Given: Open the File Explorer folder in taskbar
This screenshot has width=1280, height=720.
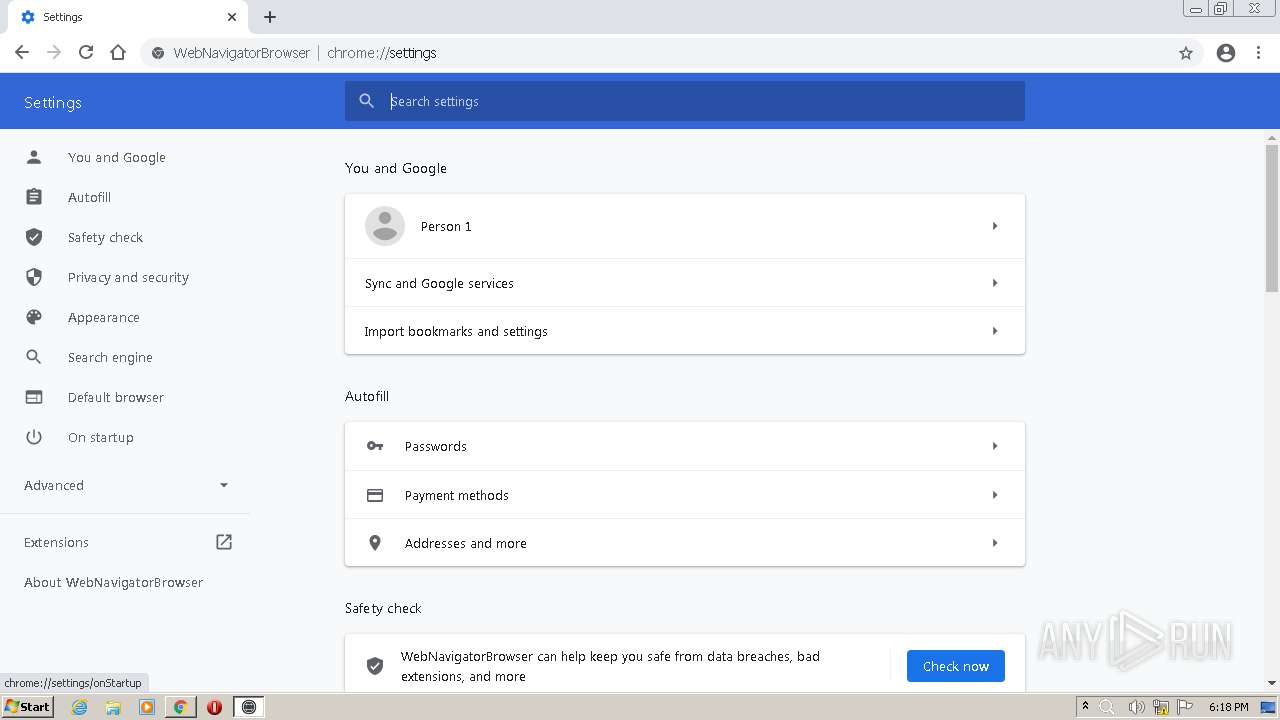Looking at the screenshot, I should pos(113,707).
